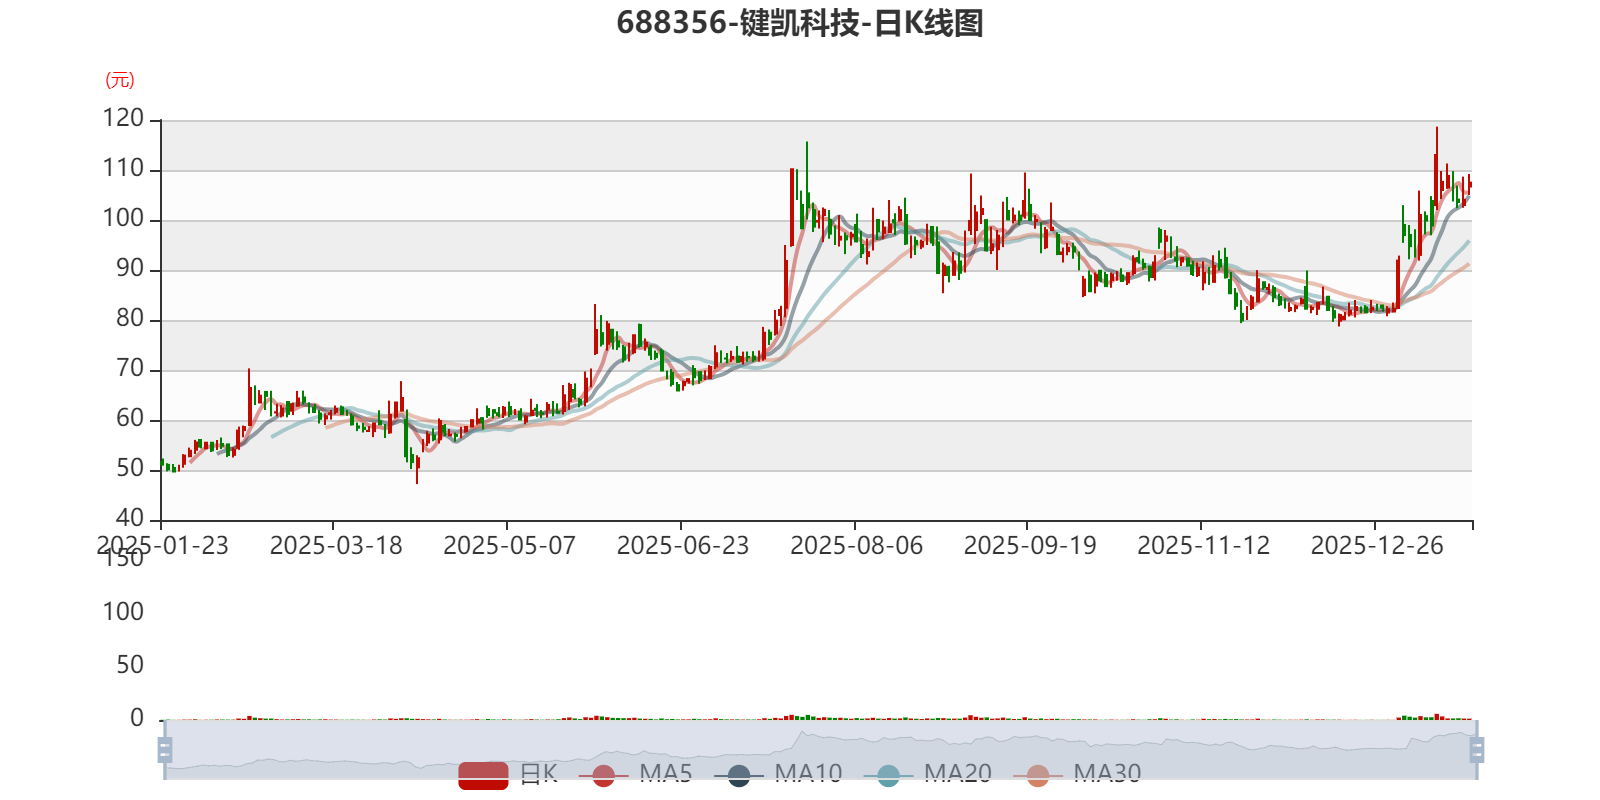Toggle the MA10 line legend
The width and height of the screenshot is (1600, 800).
[778, 774]
